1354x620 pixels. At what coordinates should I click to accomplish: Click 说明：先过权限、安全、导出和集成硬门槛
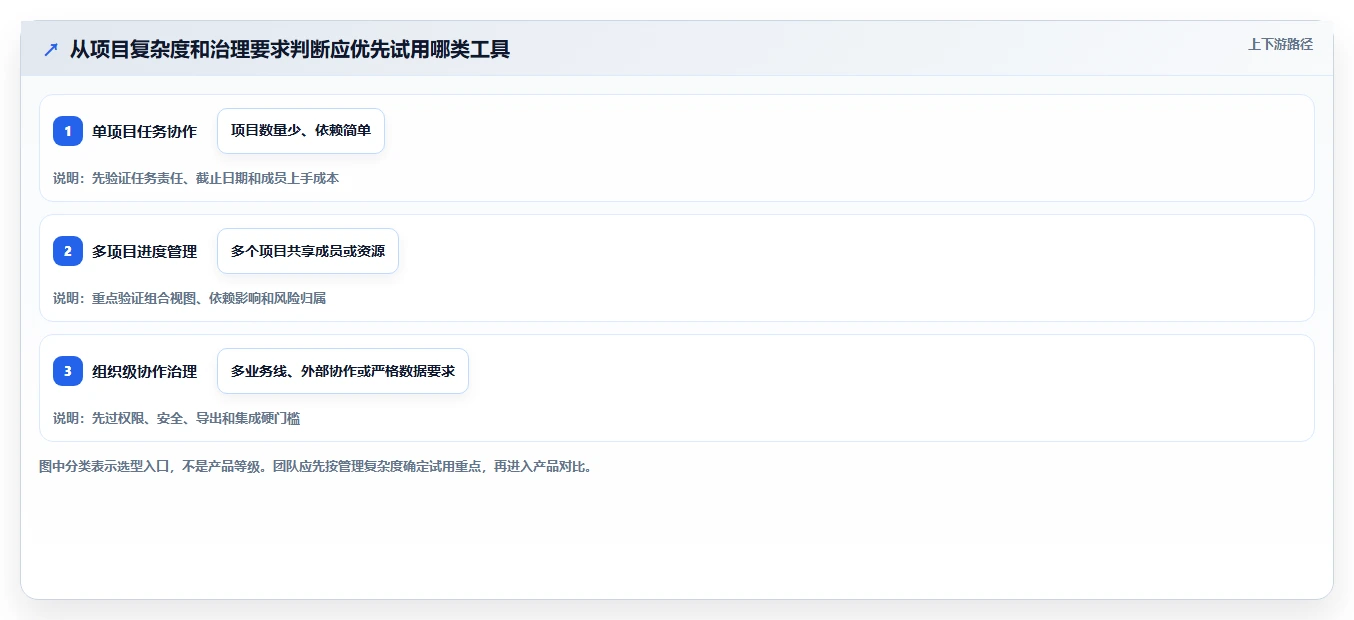(x=176, y=418)
